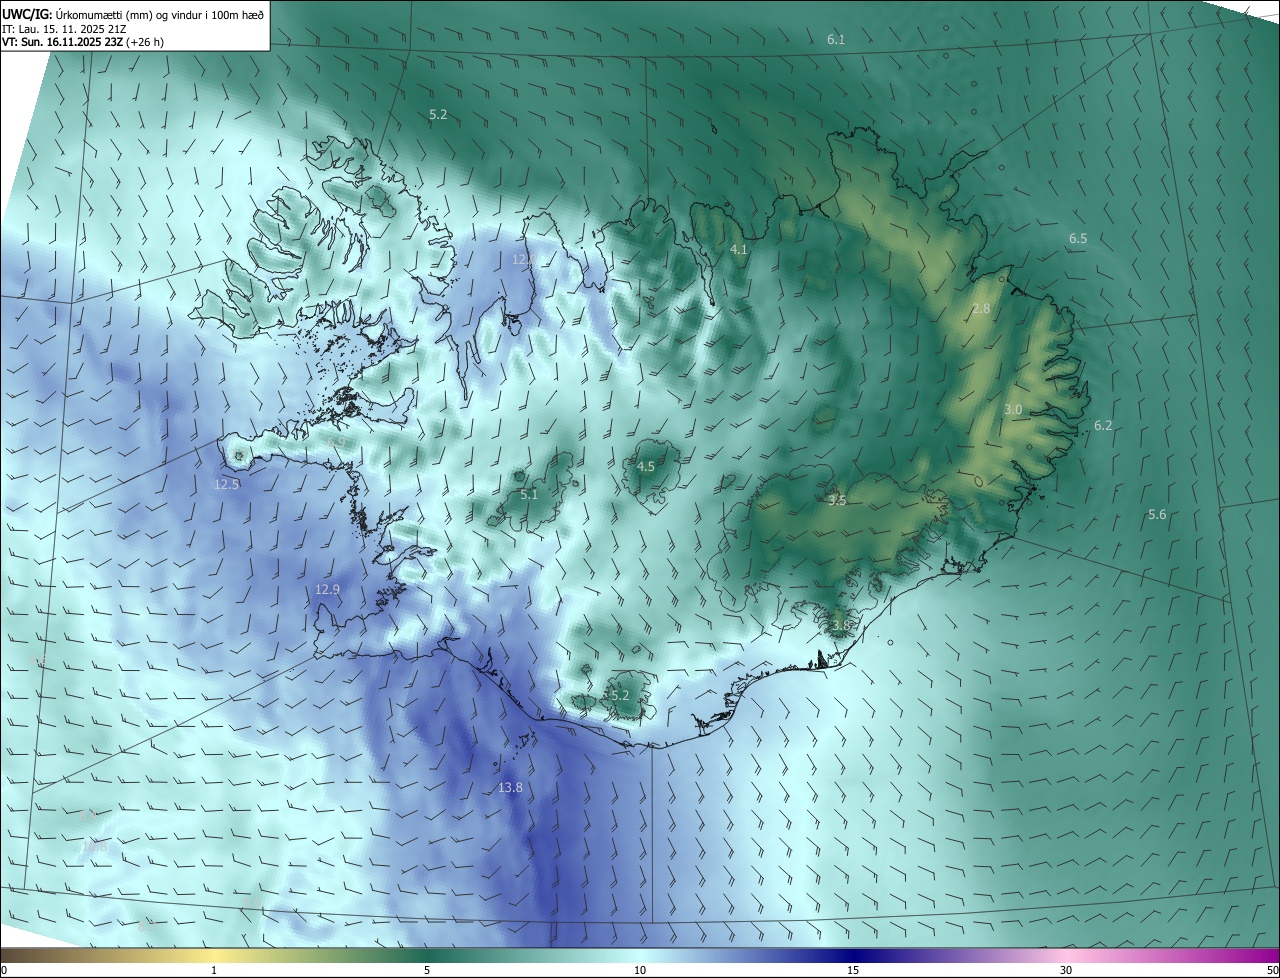This screenshot has width=1280, height=978.
Task: Click the 3.0 value in the east
Action: tap(1013, 410)
